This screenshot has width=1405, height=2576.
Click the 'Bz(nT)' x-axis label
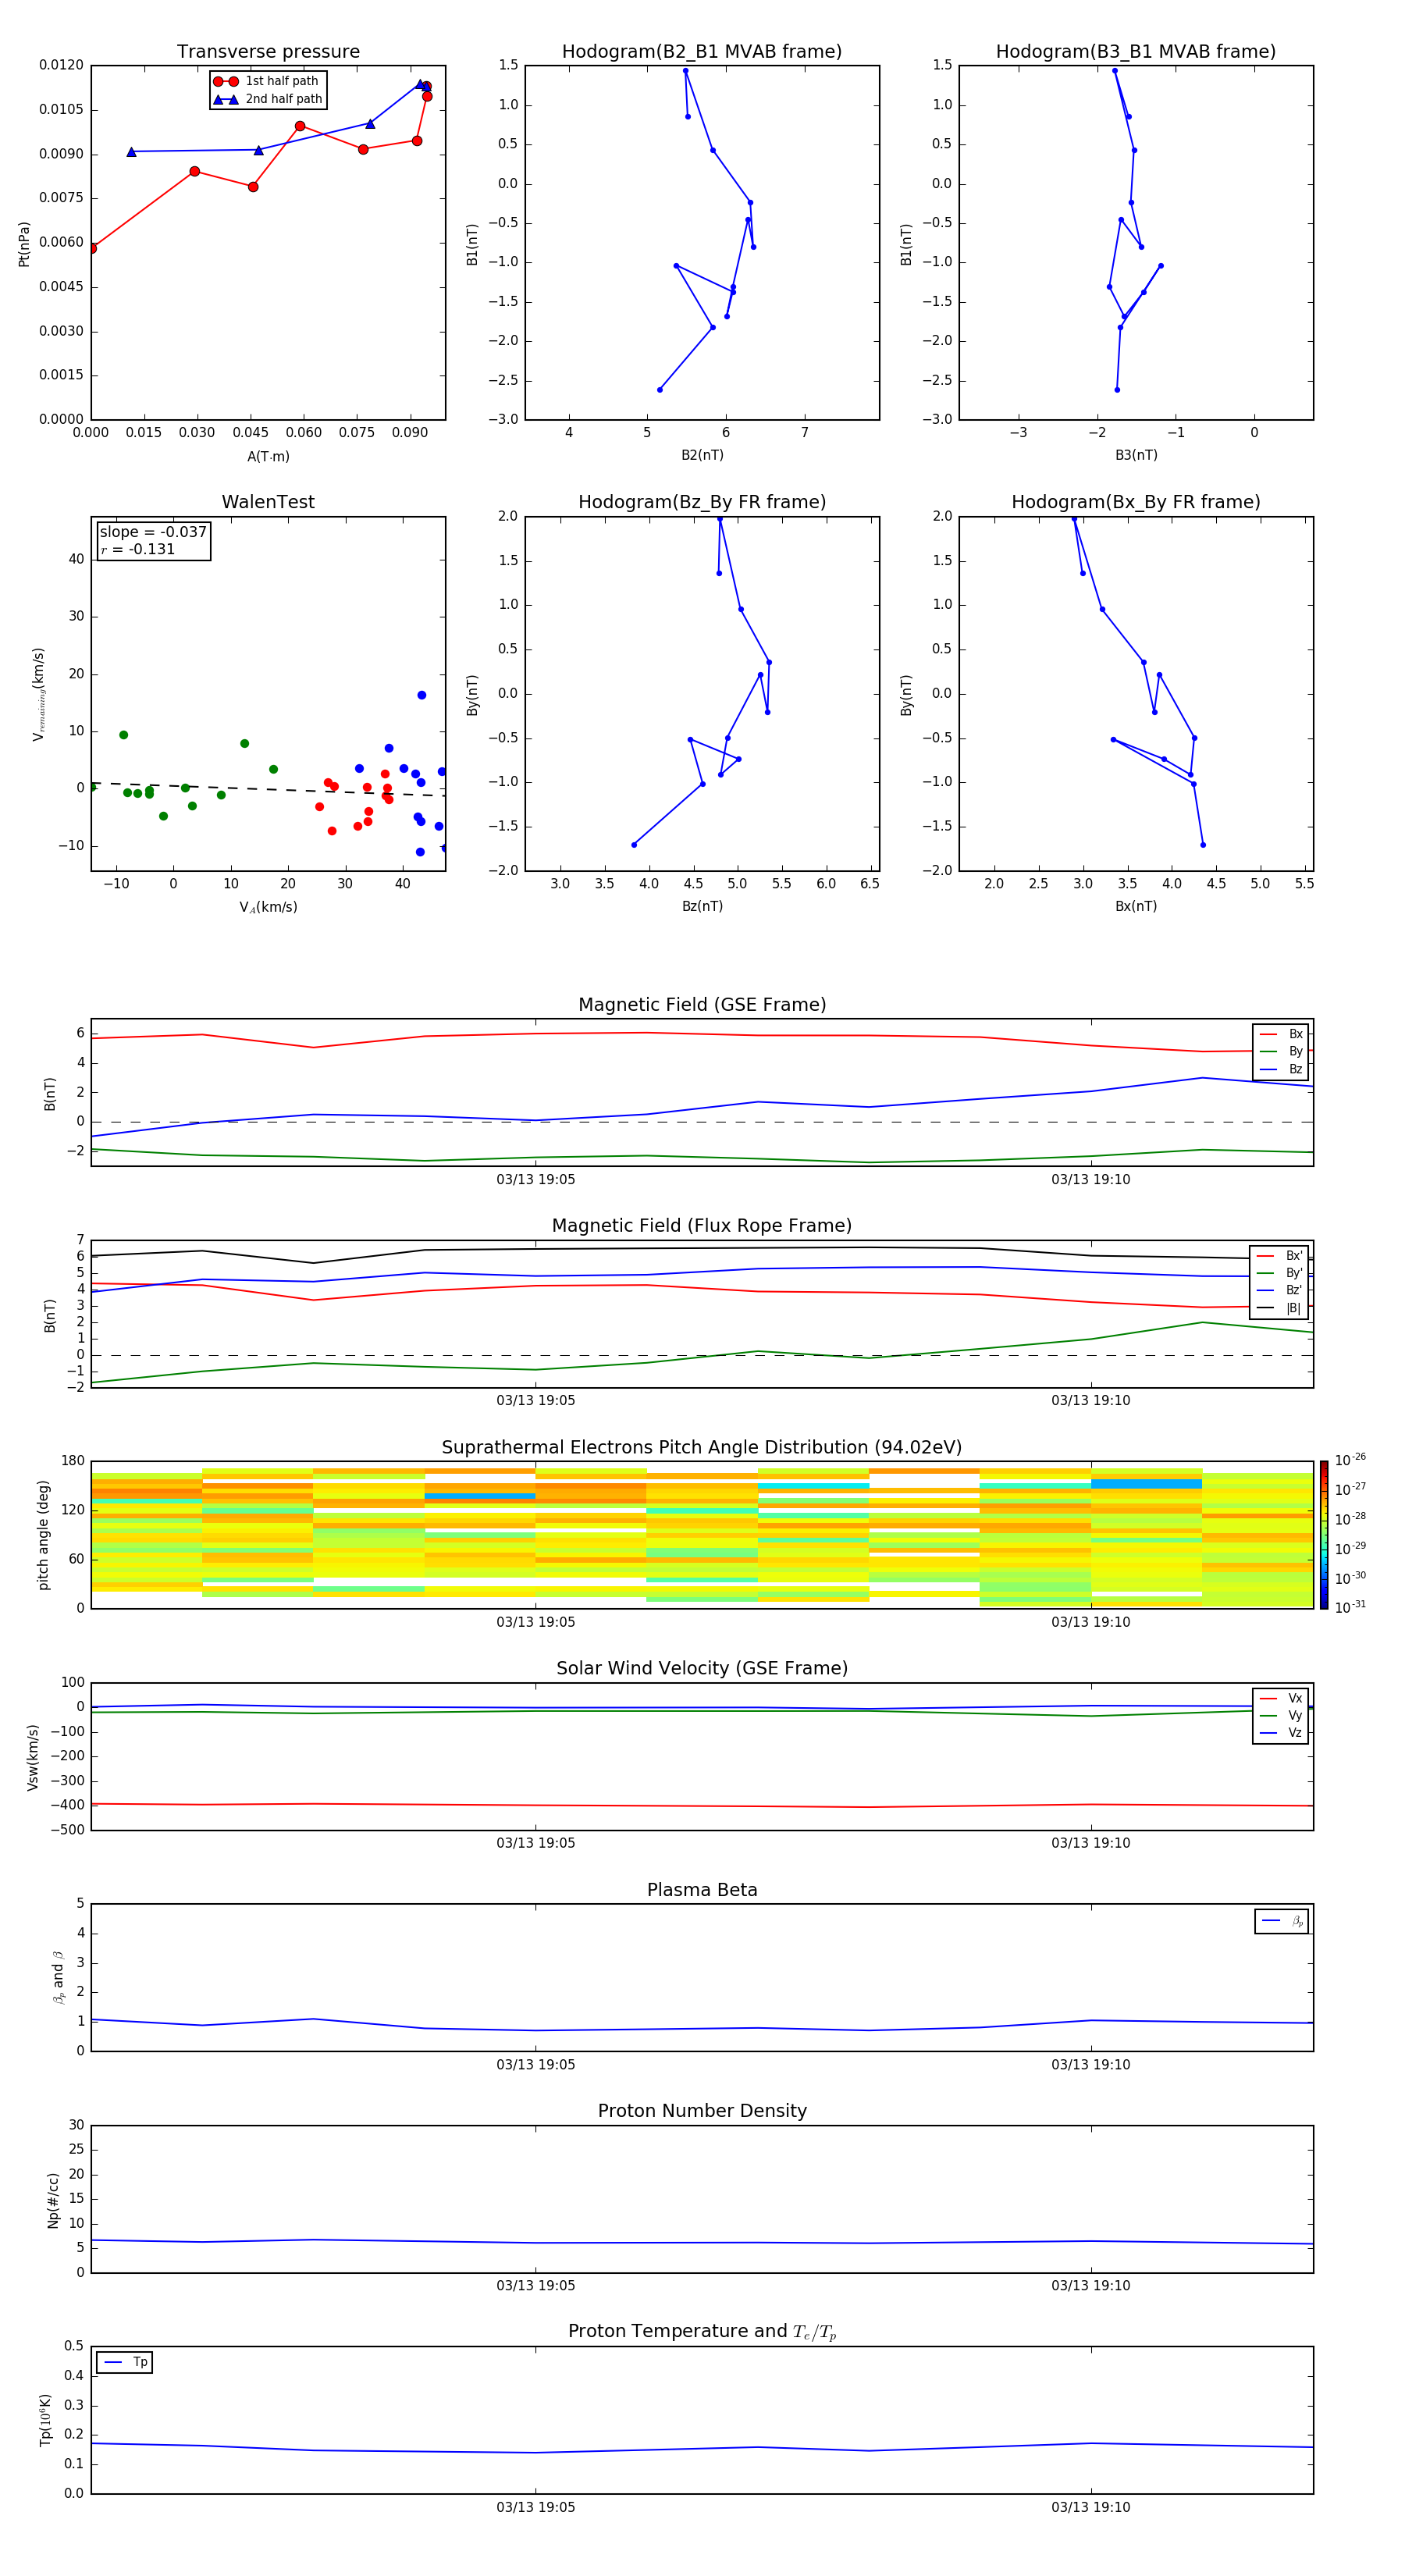point(702,906)
